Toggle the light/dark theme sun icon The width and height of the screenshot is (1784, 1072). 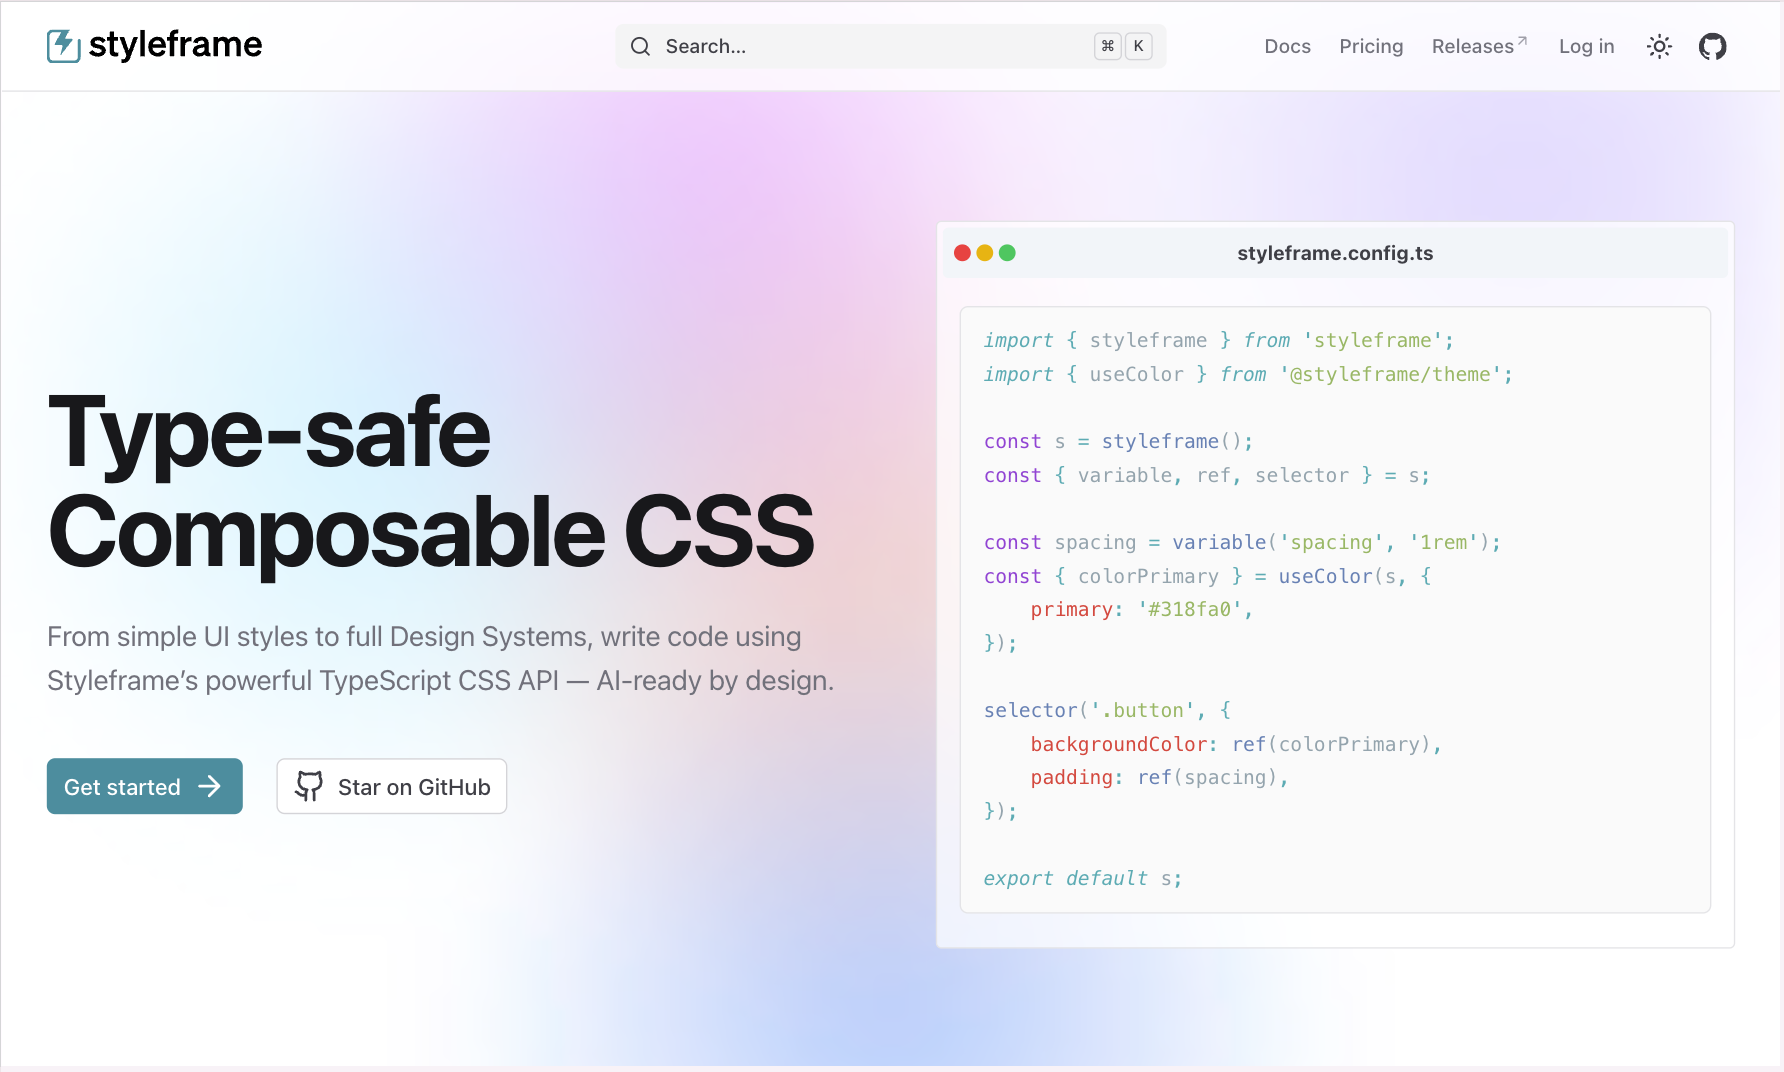tap(1659, 46)
